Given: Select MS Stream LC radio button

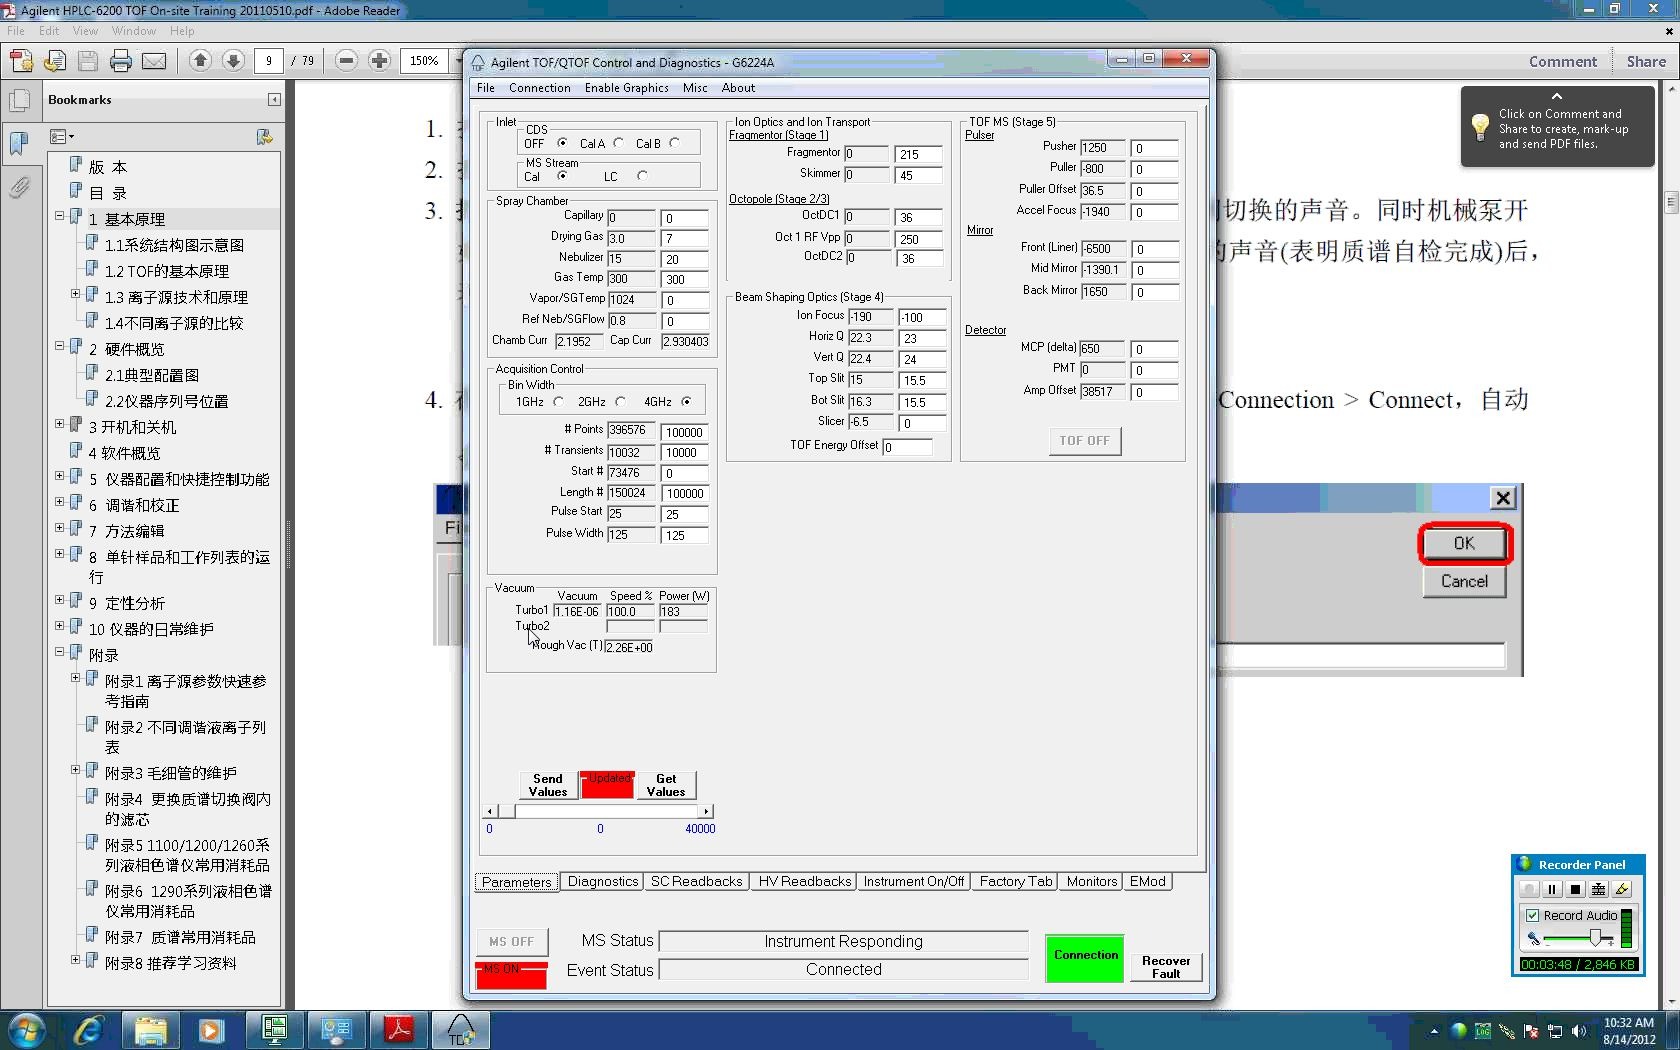Looking at the screenshot, I should click(x=642, y=176).
